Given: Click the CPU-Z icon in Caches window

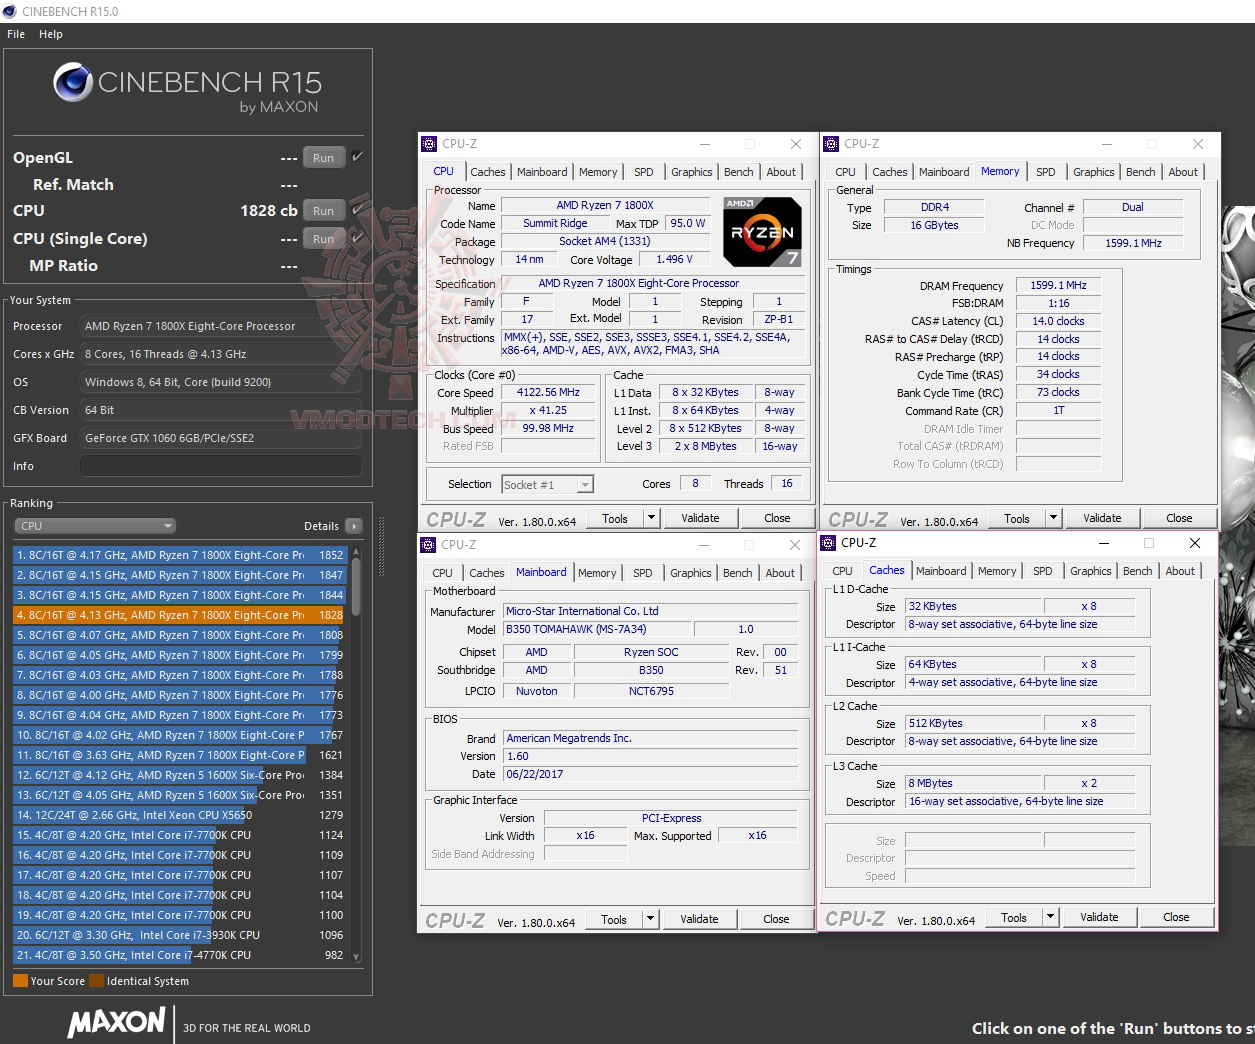Looking at the screenshot, I should point(828,543).
